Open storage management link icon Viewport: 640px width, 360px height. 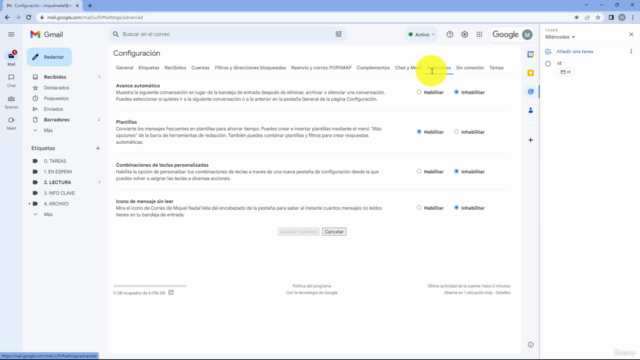(x=171, y=292)
